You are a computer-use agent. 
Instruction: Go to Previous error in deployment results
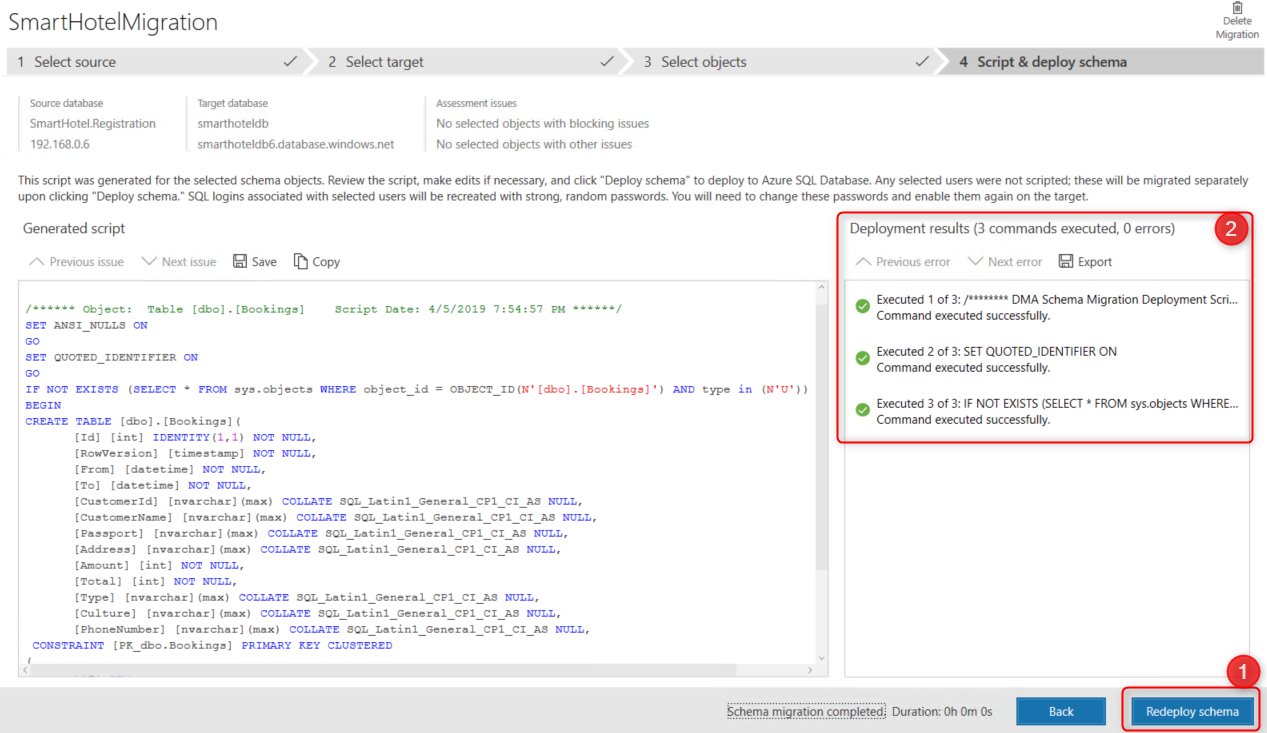[903, 261]
